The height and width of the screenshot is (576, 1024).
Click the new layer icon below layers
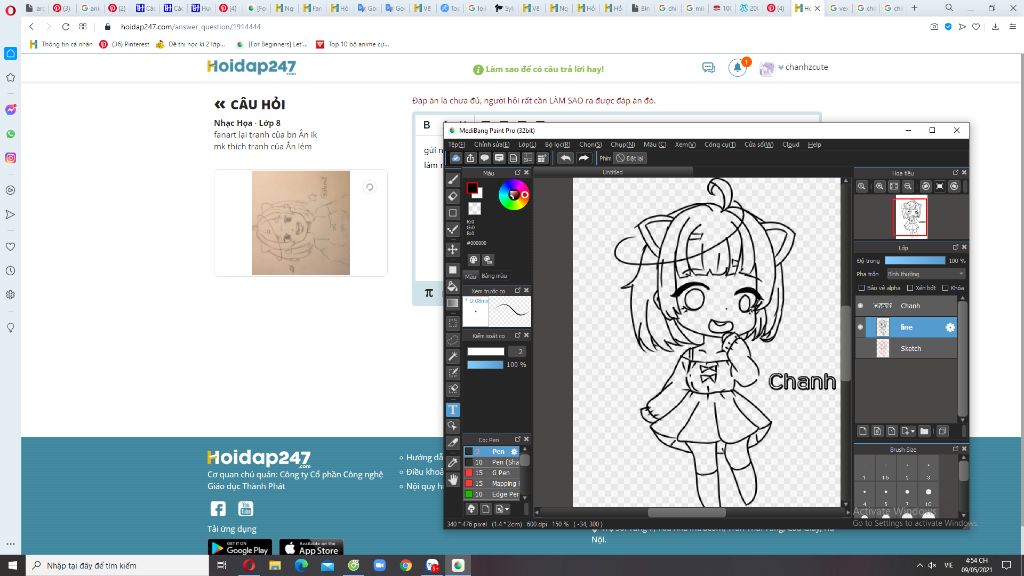click(x=863, y=431)
